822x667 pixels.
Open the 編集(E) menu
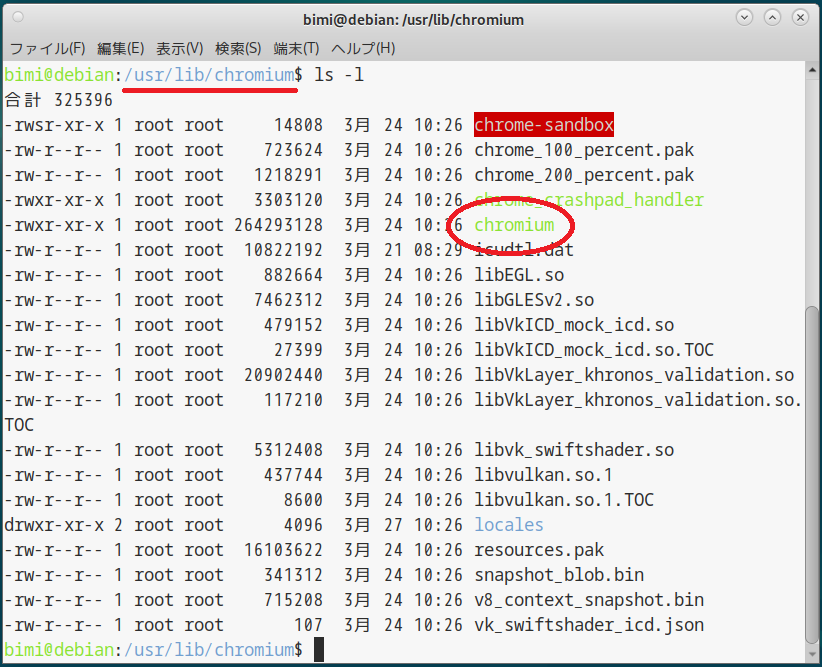pos(120,48)
